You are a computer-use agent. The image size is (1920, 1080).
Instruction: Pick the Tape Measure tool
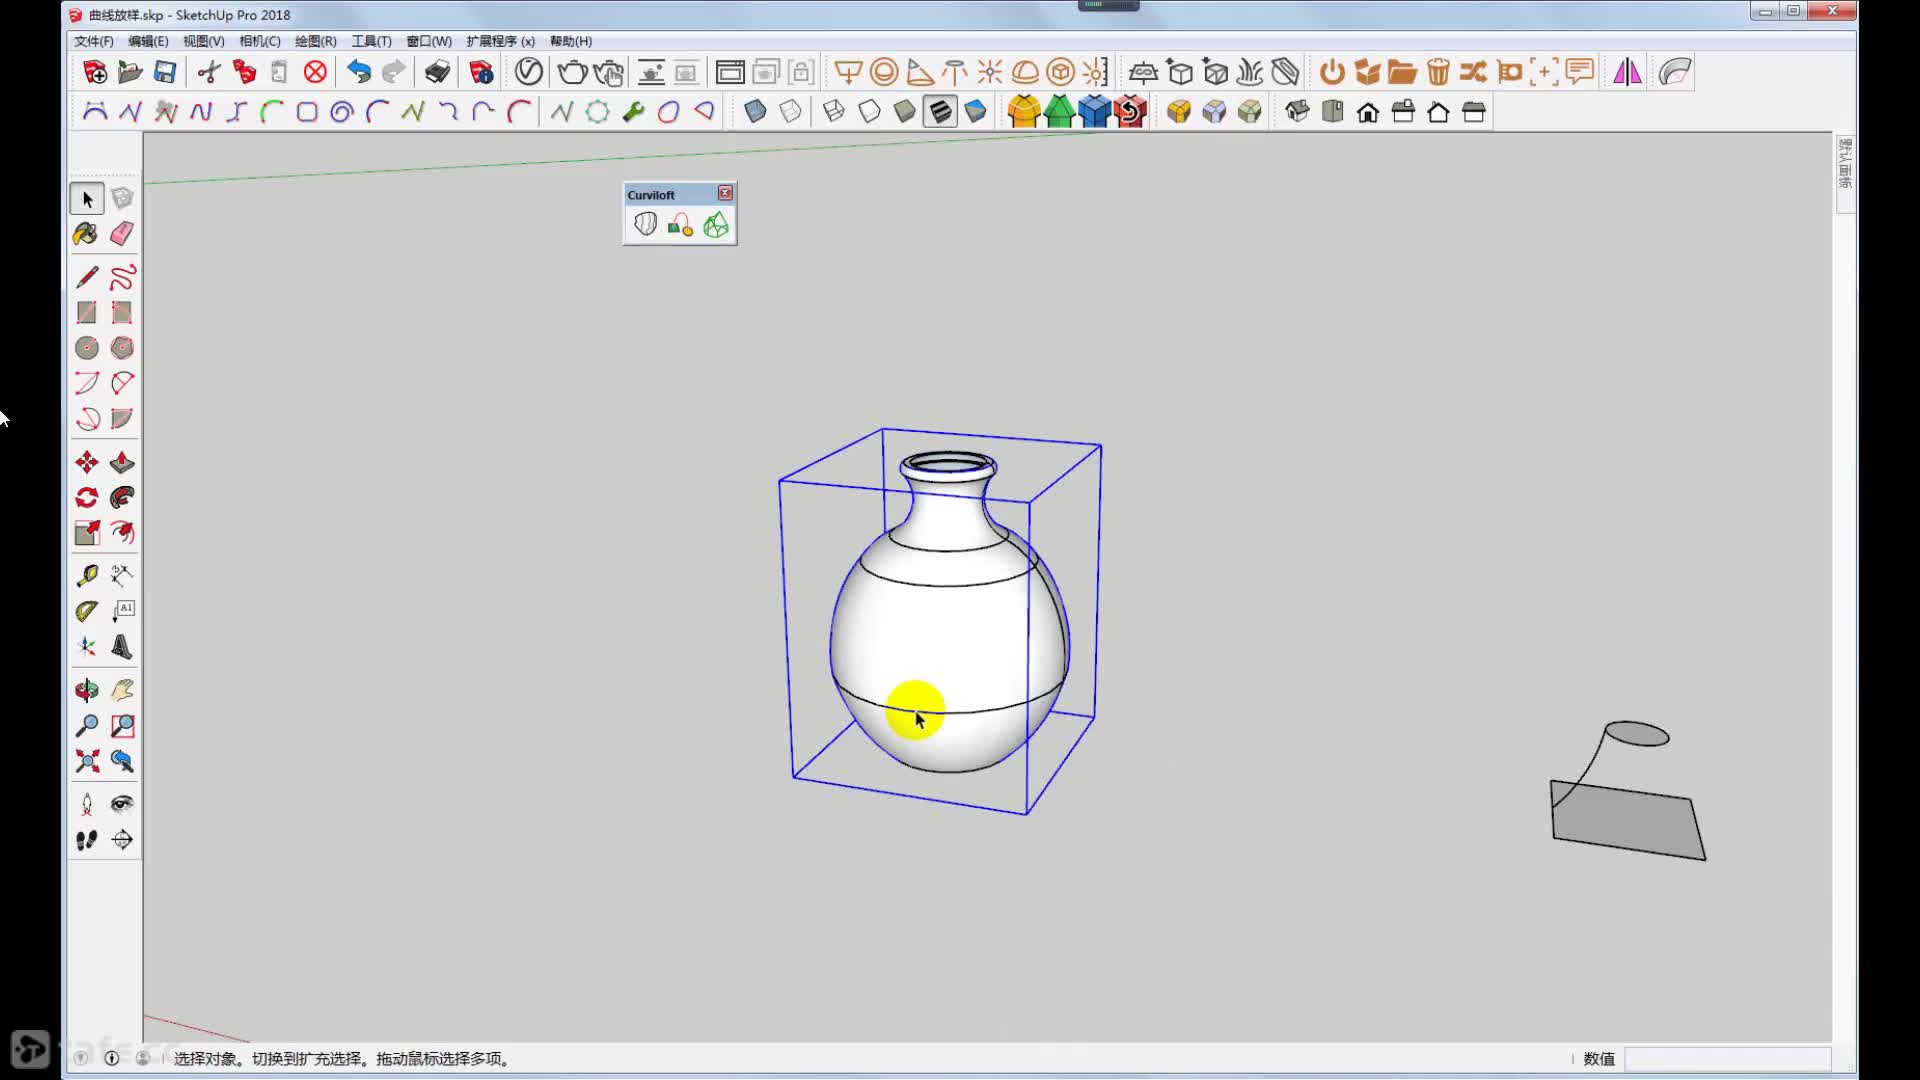tap(87, 575)
